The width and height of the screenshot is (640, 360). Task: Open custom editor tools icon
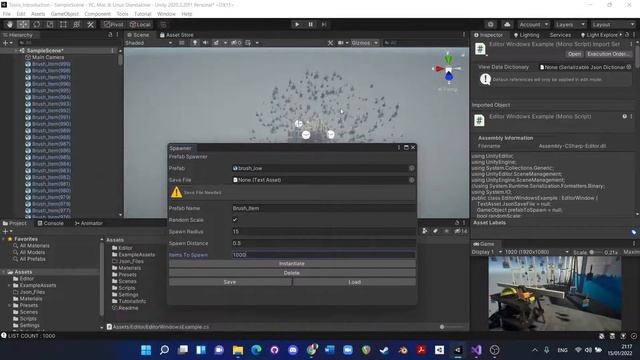tap(90, 24)
